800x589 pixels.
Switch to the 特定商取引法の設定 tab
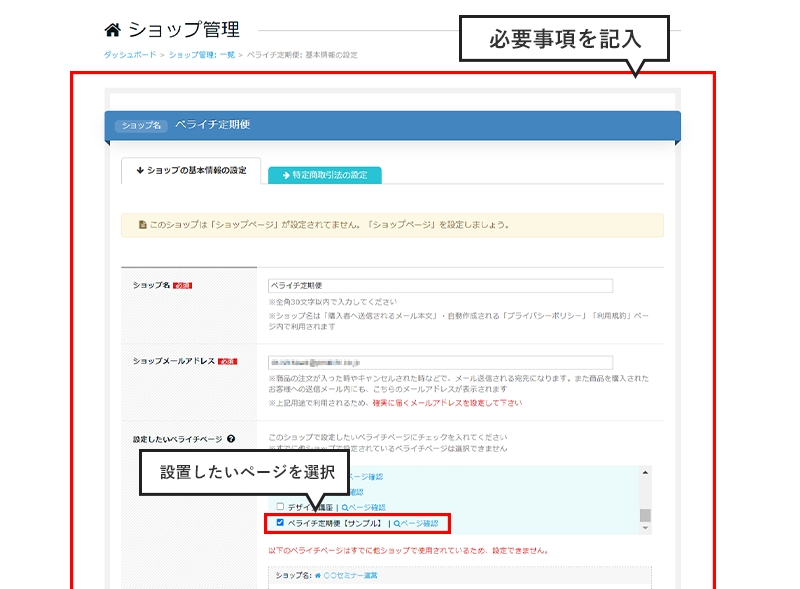pyautogui.click(x=324, y=175)
